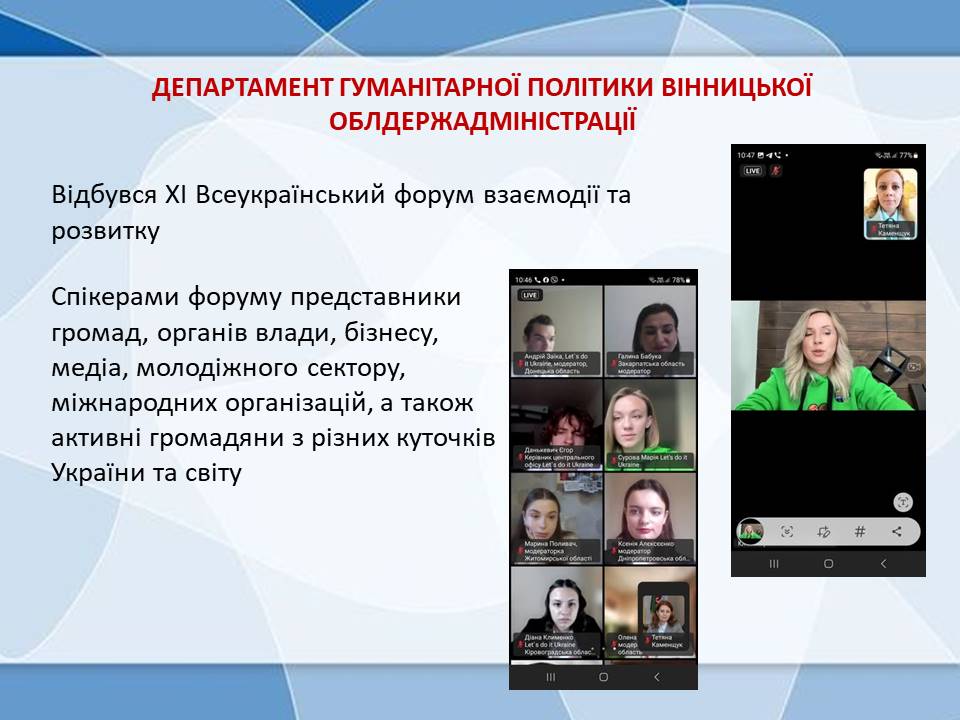The image size is (960, 720).
Task: Open the Тетяна Каменщук self-view thumbnail, right phone
Action: pyautogui.click(x=890, y=204)
